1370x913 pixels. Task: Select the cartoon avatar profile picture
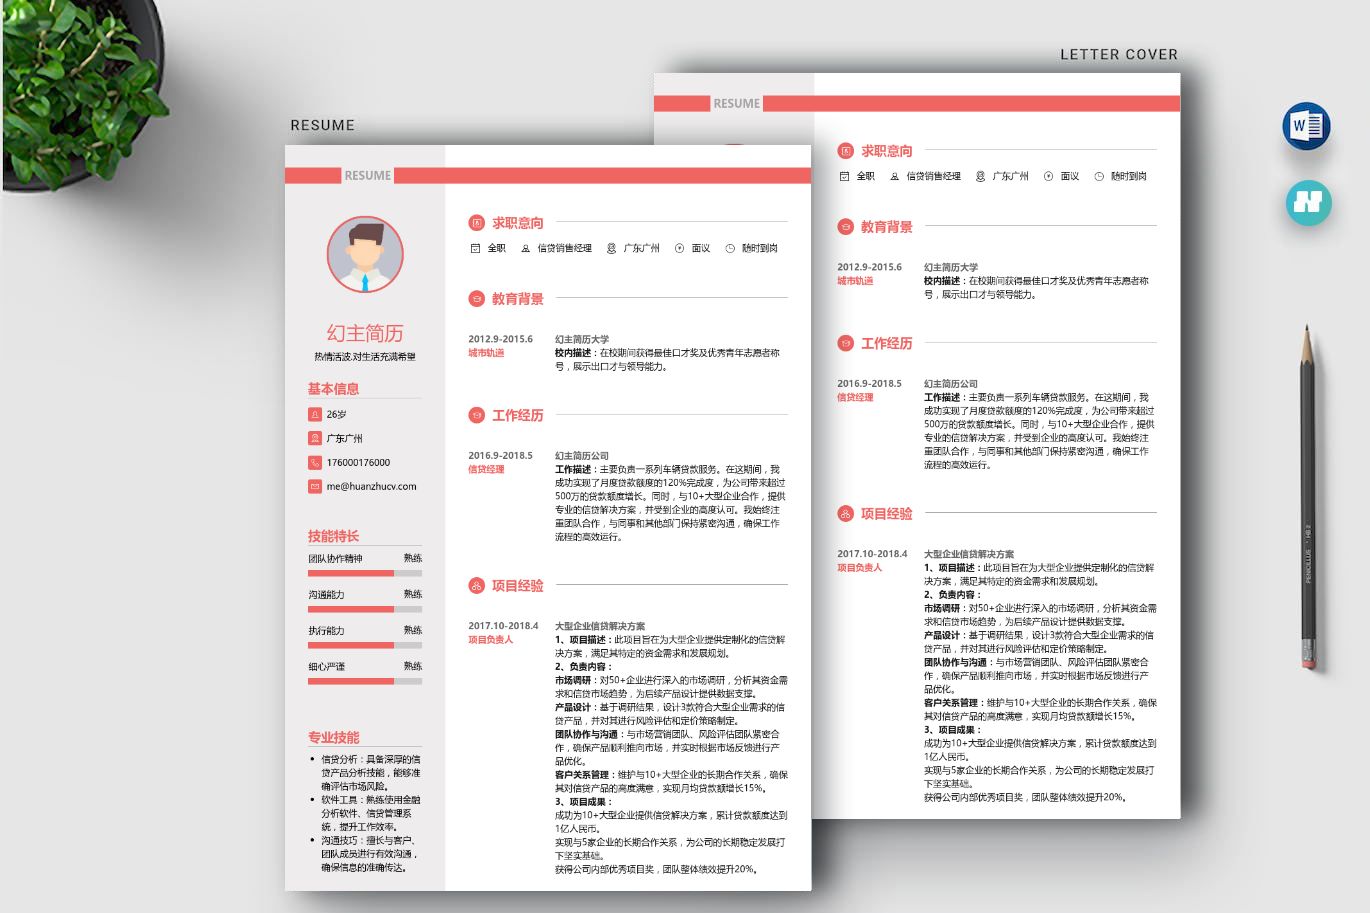tap(365, 254)
